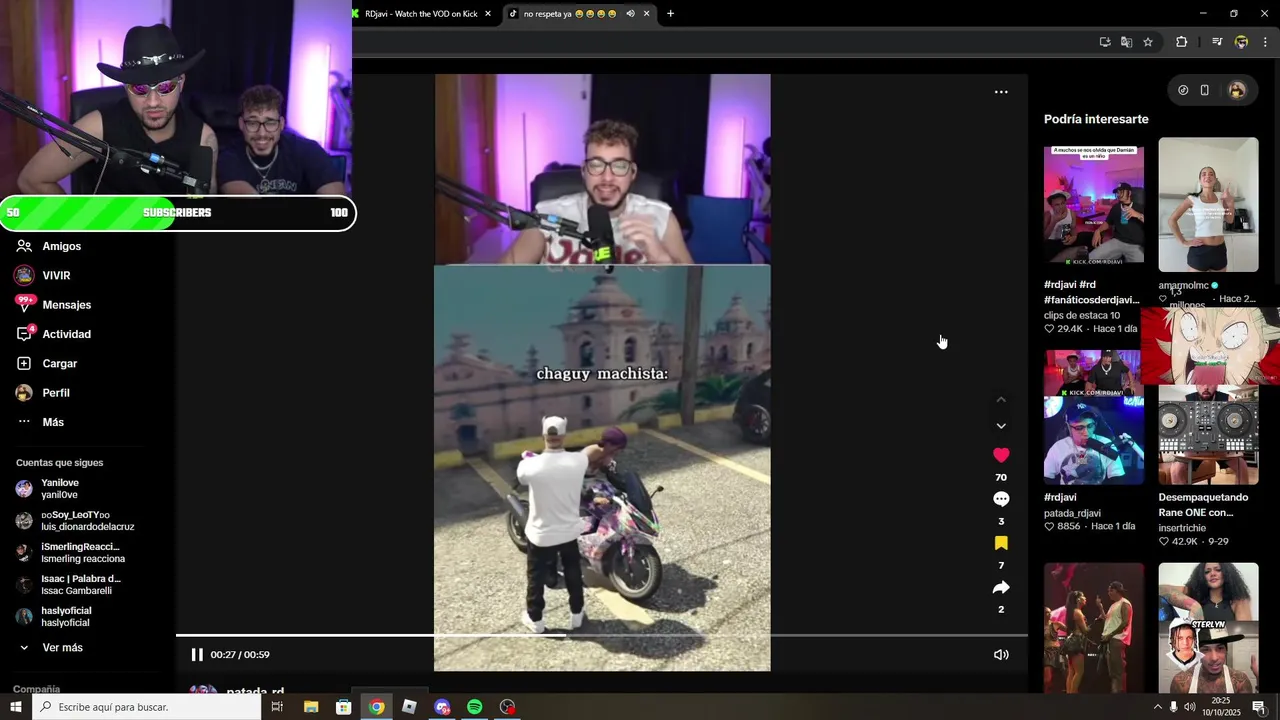This screenshot has height=720, width=1280.
Task: Open Chrome profile avatar
Action: (x=1241, y=42)
